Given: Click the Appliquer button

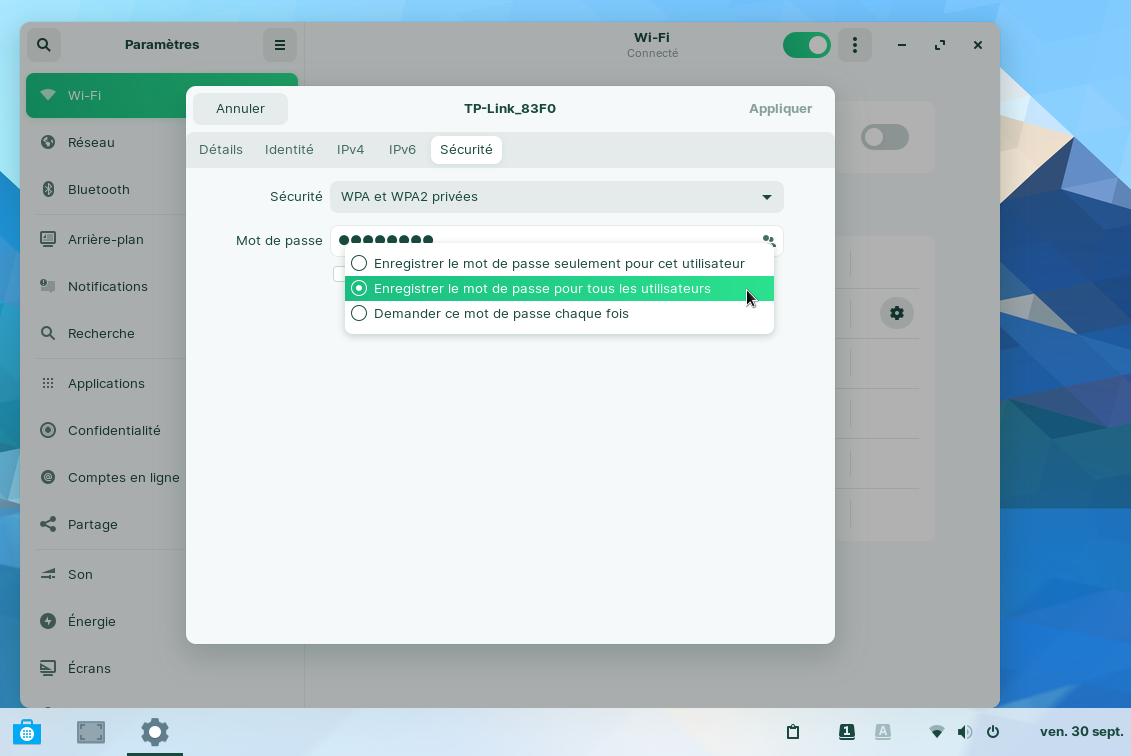Looking at the screenshot, I should [x=780, y=109].
